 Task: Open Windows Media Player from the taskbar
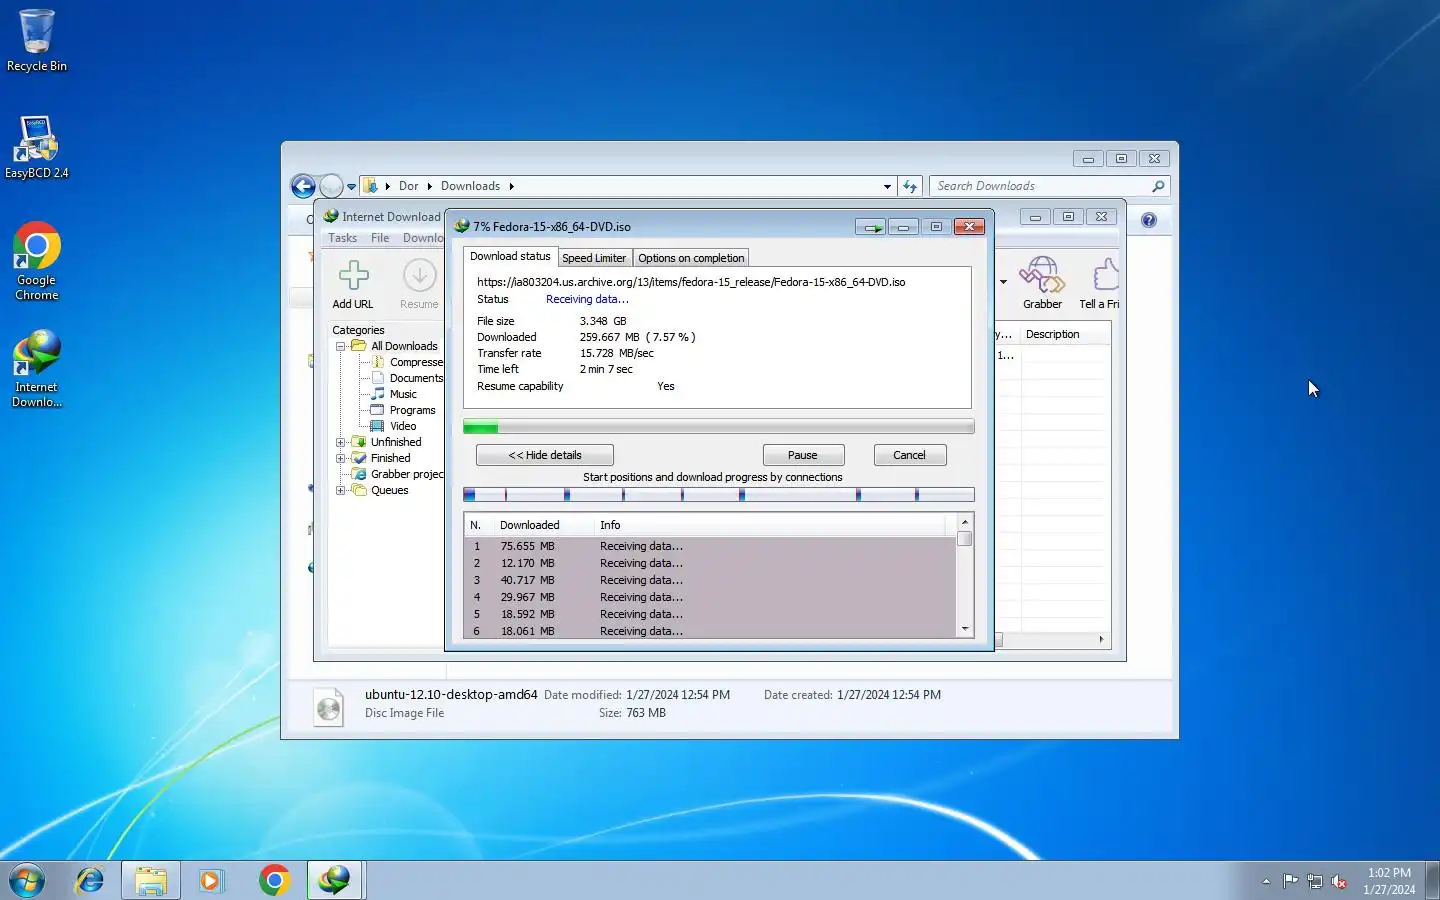(x=211, y=880)
